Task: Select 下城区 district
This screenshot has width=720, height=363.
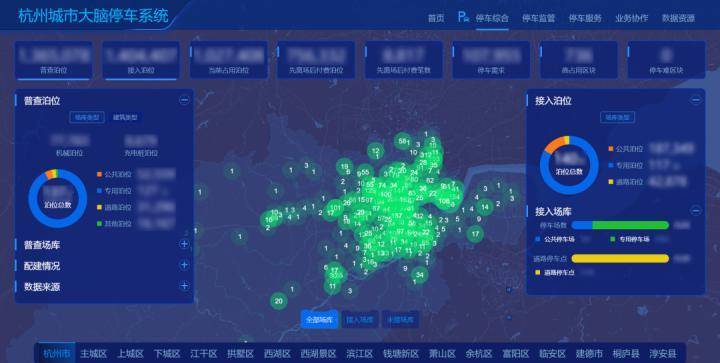Action: pos(167,354)
